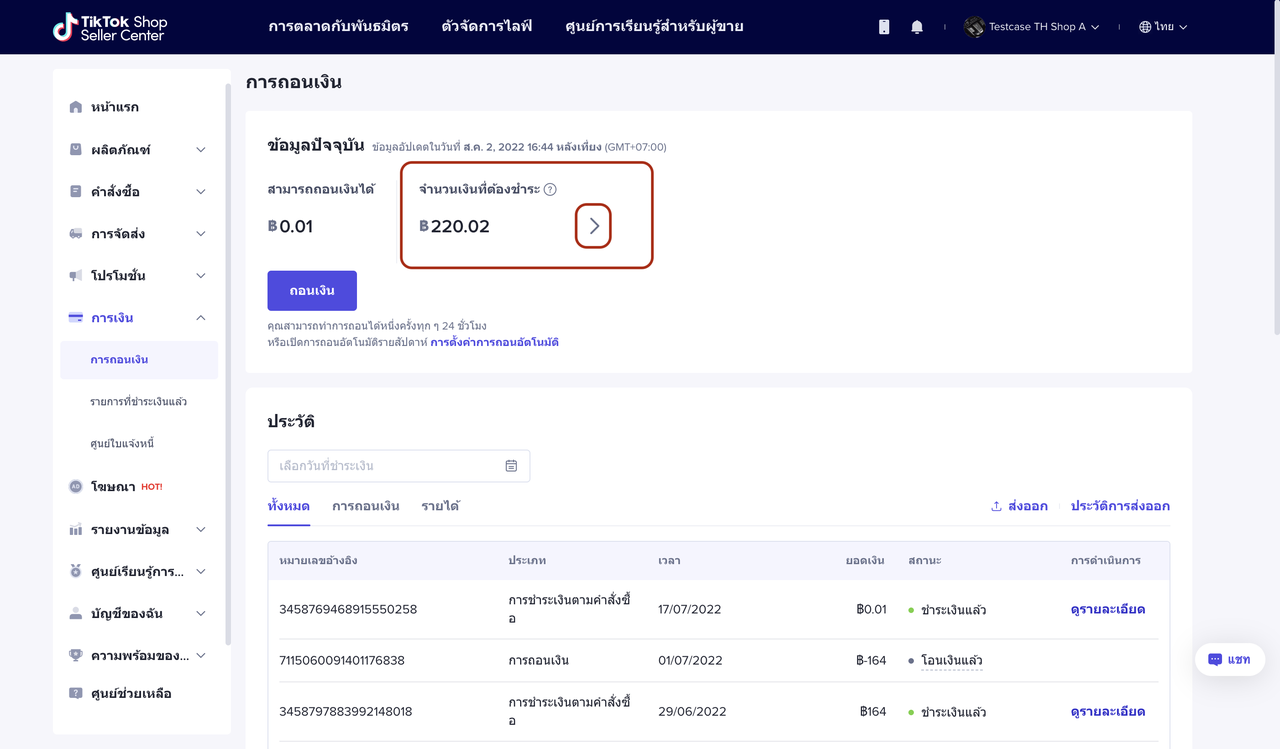Expand the ผลิตภัณฑ์ sidebar menu
The height and width of the screenshot is (749, 1280).
point(200,150)
